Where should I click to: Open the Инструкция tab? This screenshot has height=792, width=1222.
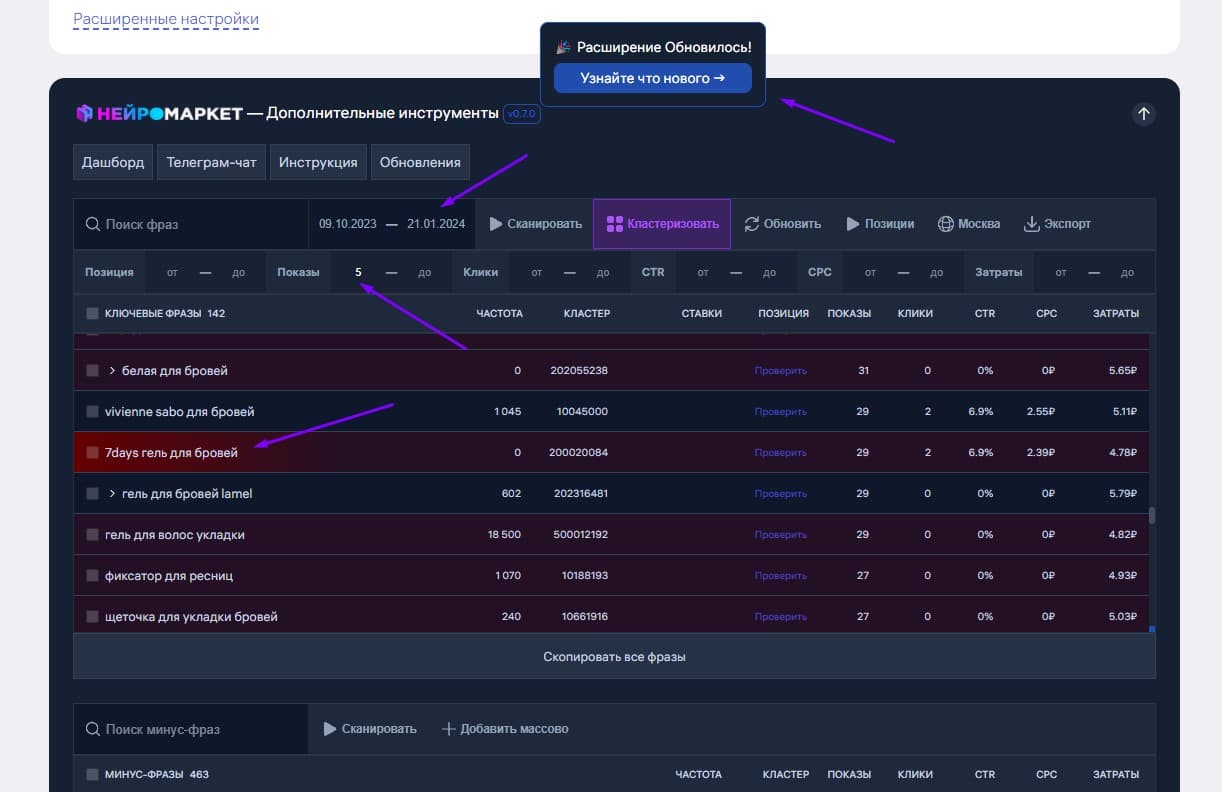318,162
